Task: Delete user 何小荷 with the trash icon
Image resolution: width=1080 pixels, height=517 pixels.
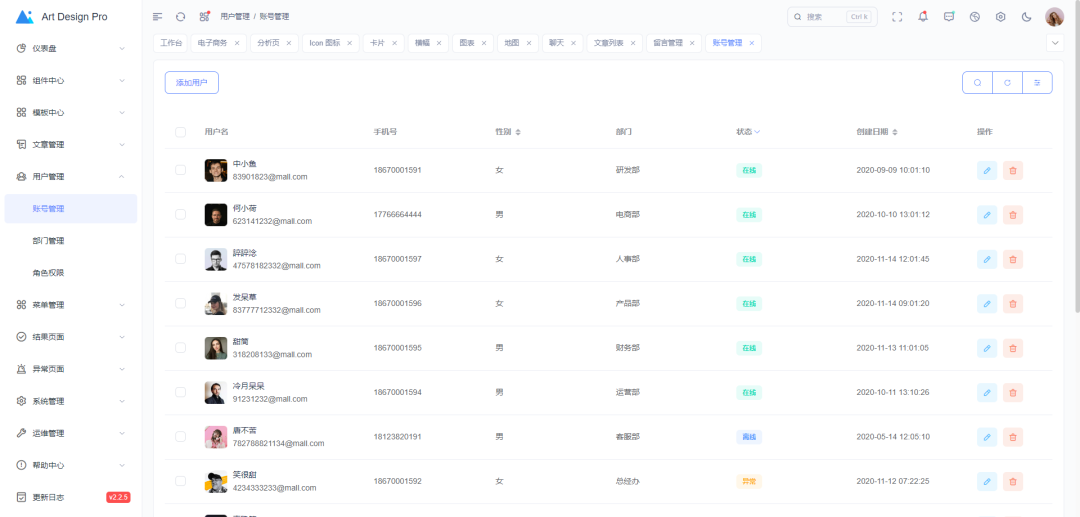Action: [1013, 215]
